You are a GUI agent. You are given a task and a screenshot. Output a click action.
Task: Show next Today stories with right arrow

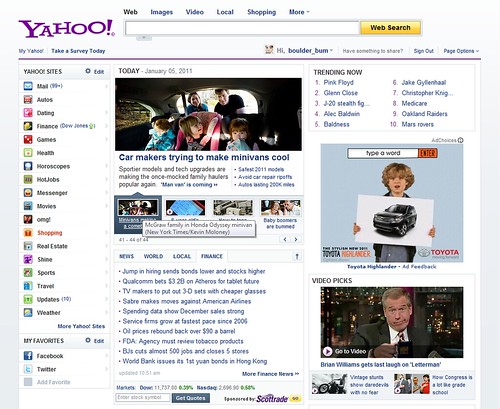coord(296,239)
